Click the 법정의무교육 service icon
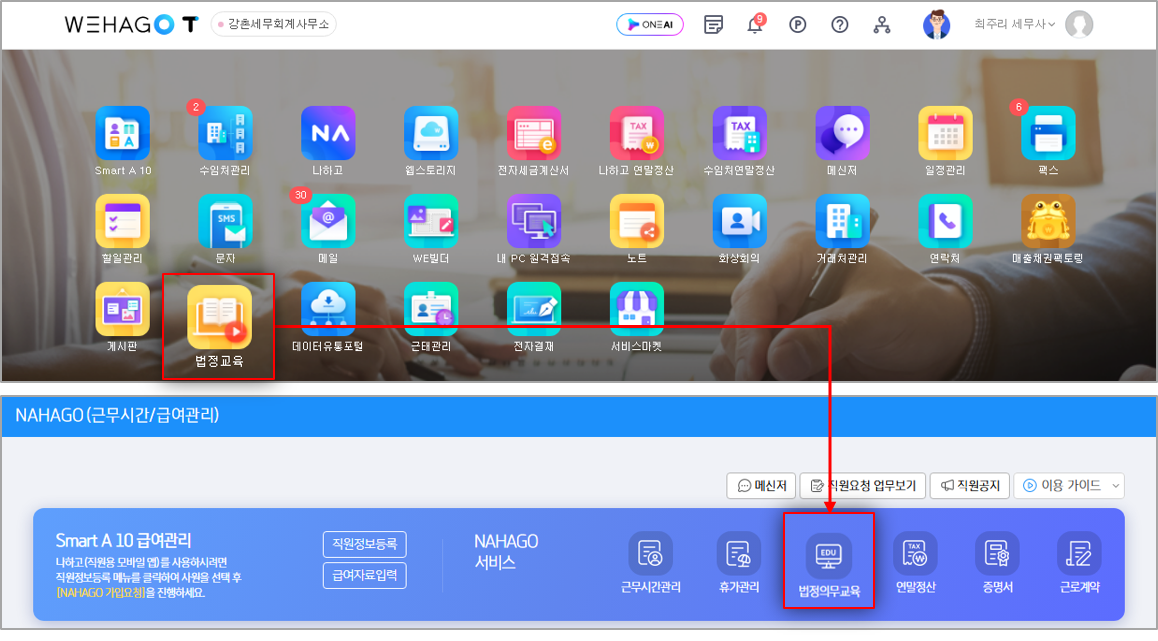Screen dimensions: 1158x641 pyautogui.click(x=828, y=554)
